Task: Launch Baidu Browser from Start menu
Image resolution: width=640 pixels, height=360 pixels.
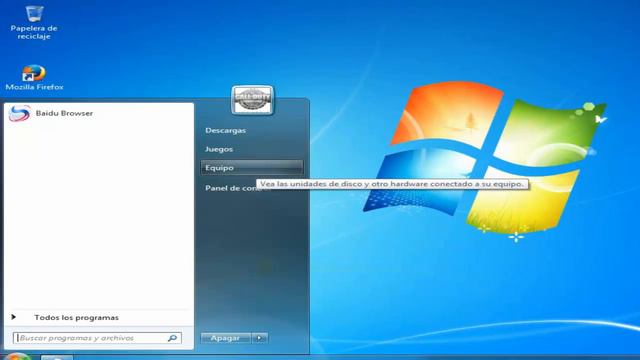Action: click(98, 113)
